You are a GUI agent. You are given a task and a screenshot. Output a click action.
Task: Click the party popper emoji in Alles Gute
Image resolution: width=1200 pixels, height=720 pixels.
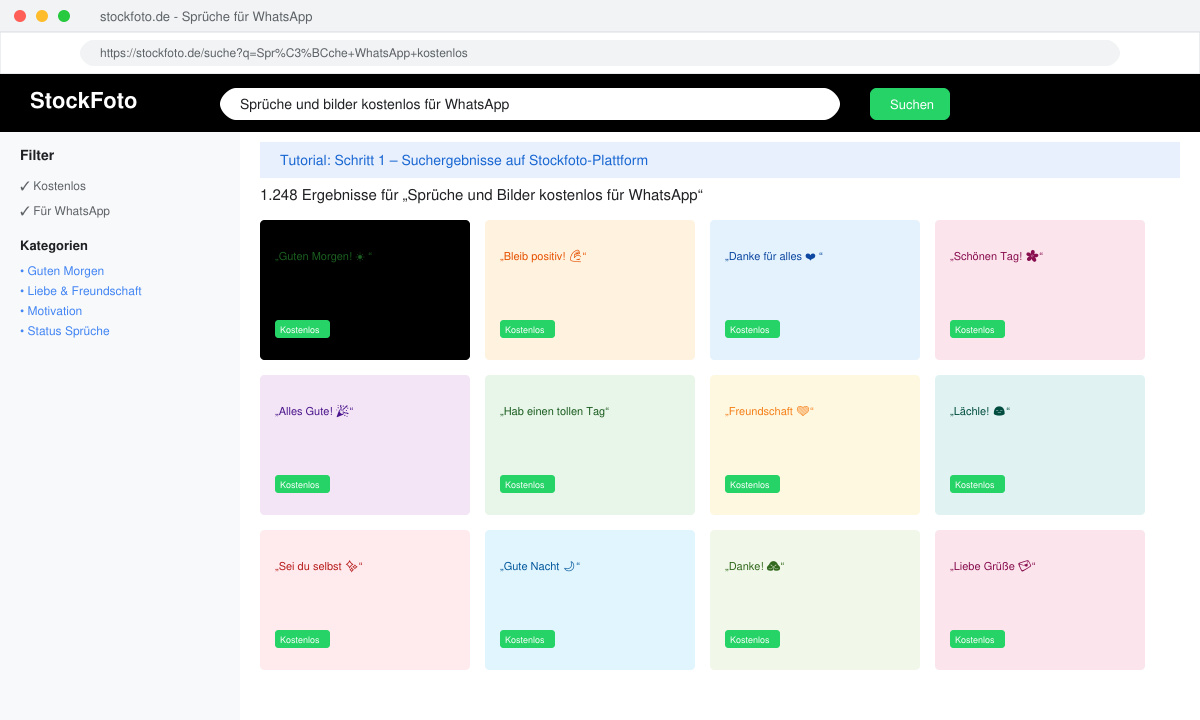click(343, 411)
